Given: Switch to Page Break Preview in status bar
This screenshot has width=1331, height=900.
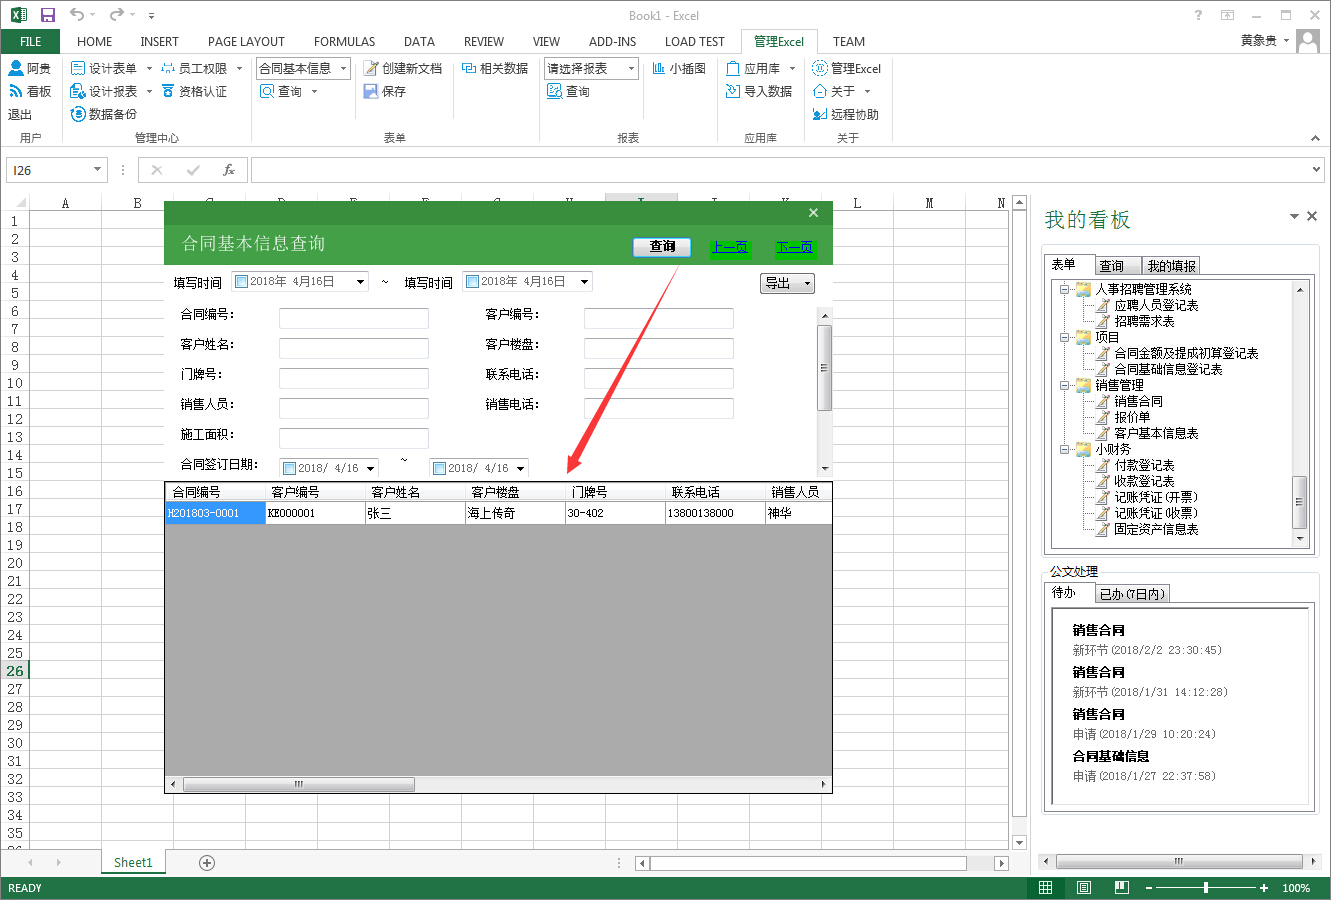Looking at the screenshot, I should (1122, 888).
